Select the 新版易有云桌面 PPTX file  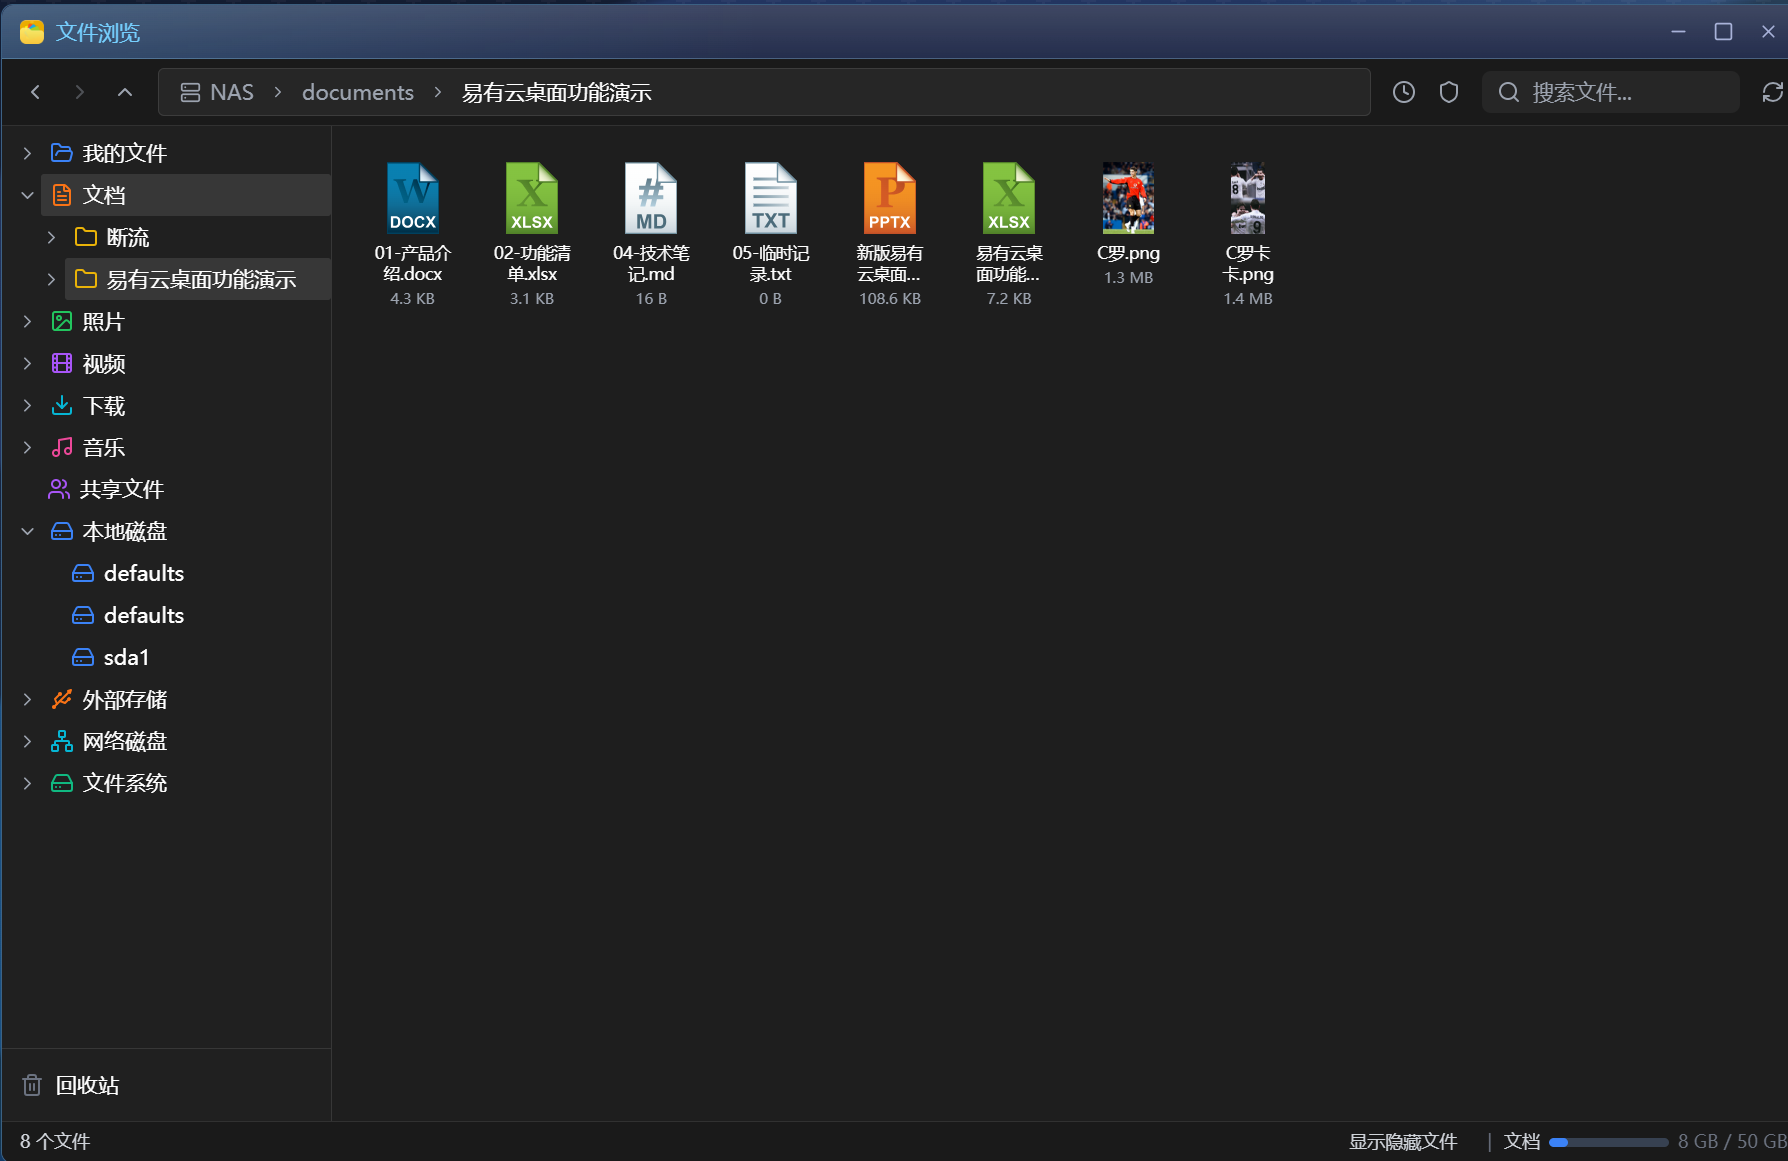(x=890, y=234)
